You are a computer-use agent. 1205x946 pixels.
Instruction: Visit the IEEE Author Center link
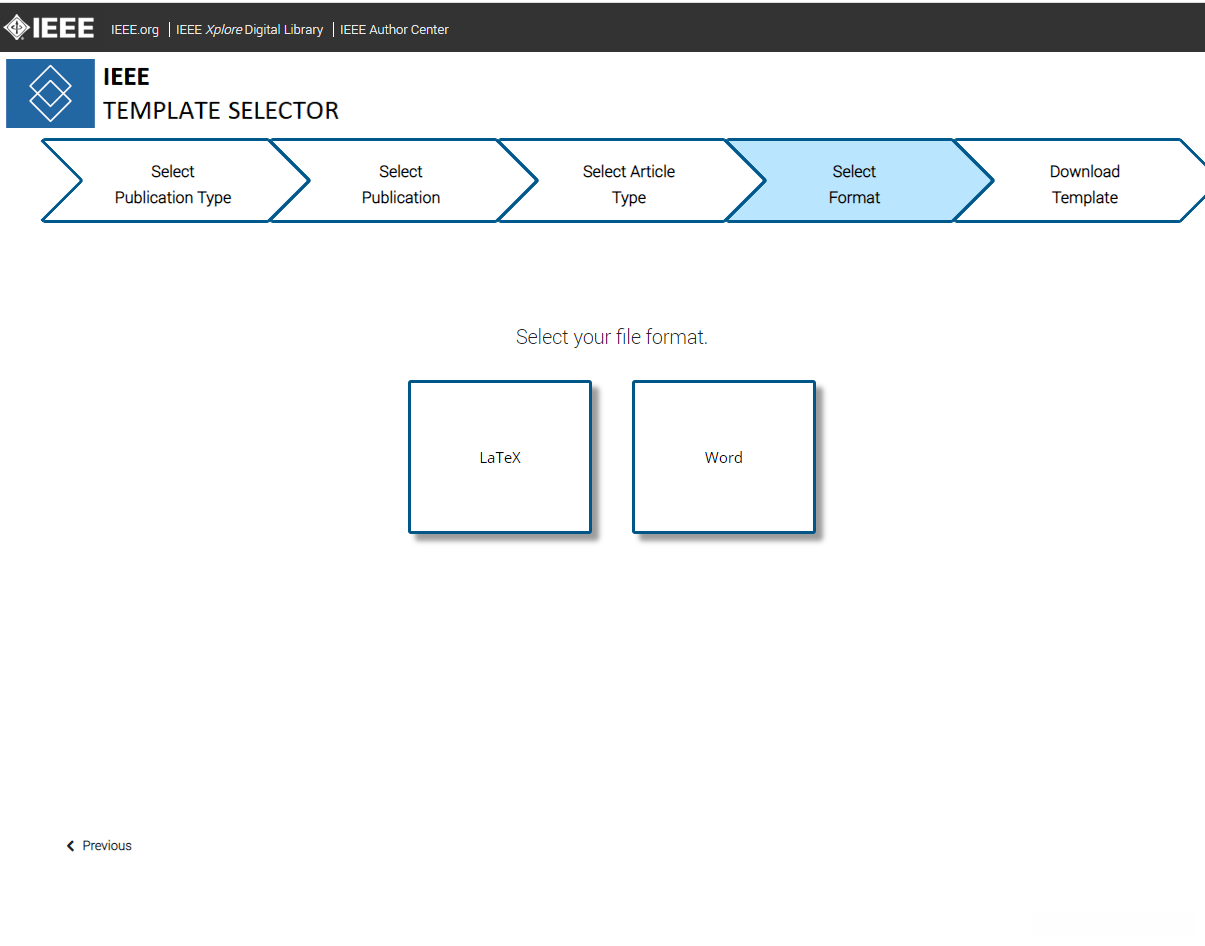394,29
